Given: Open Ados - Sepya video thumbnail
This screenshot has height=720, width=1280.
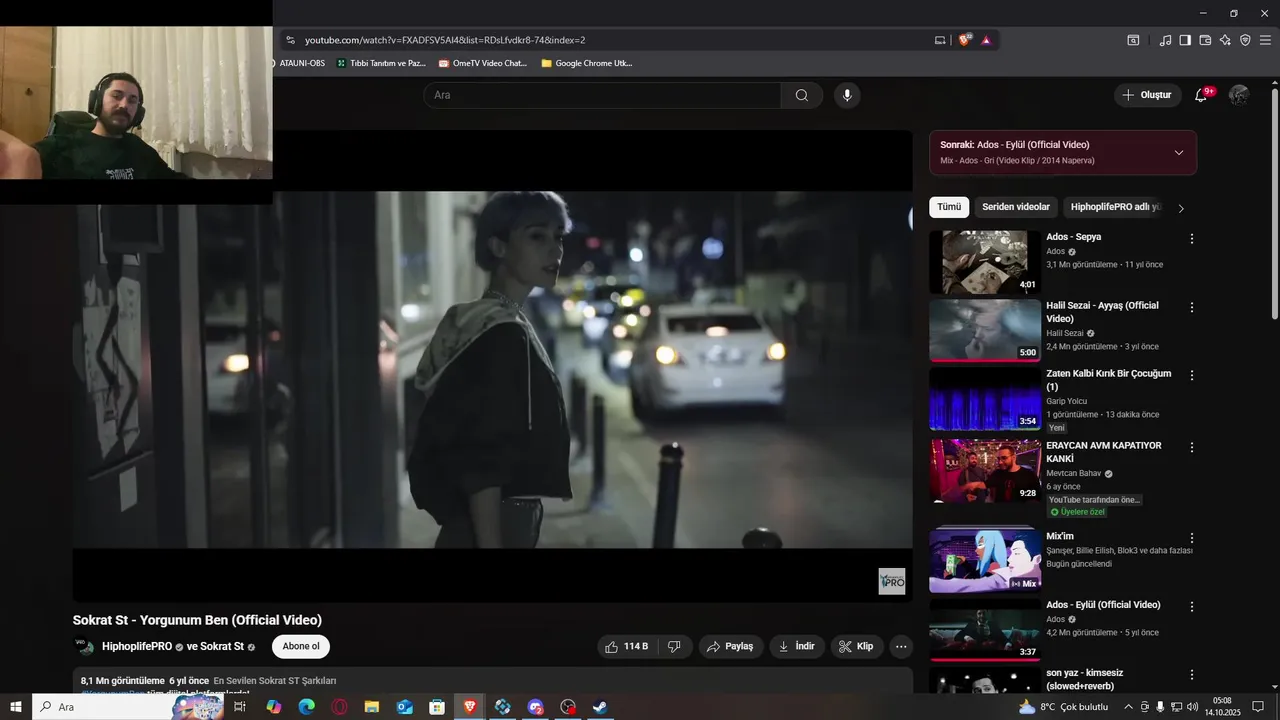Looking at the screenshot, I should tap(985, 262).
